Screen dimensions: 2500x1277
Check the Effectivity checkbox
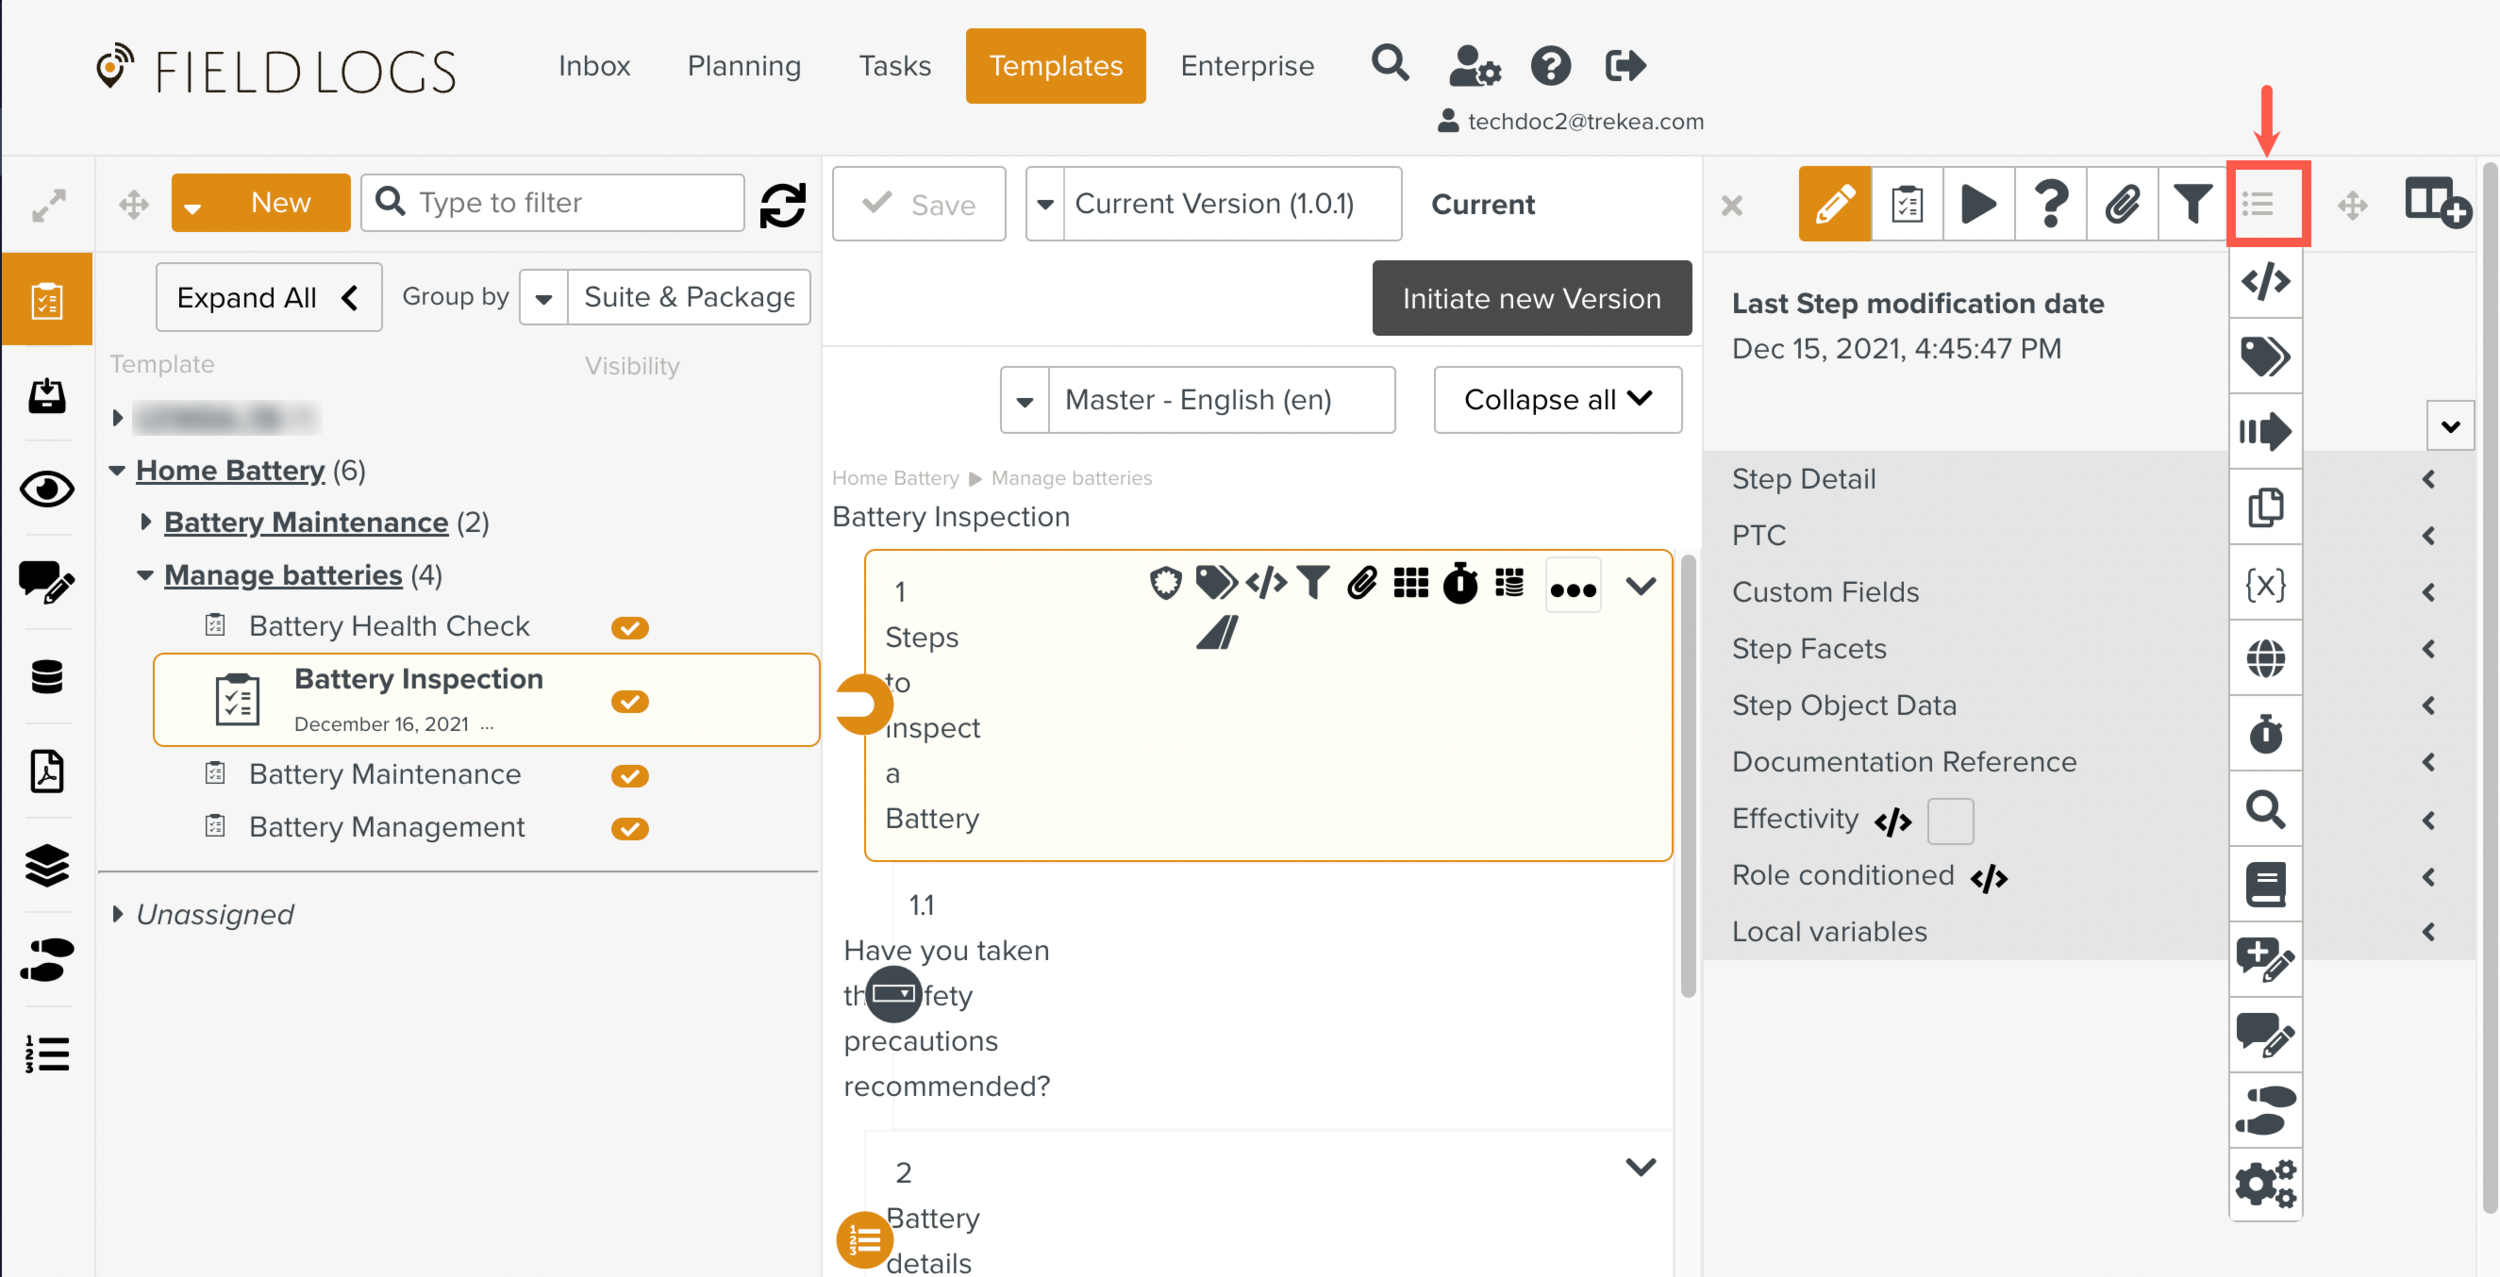[1950, 821]
